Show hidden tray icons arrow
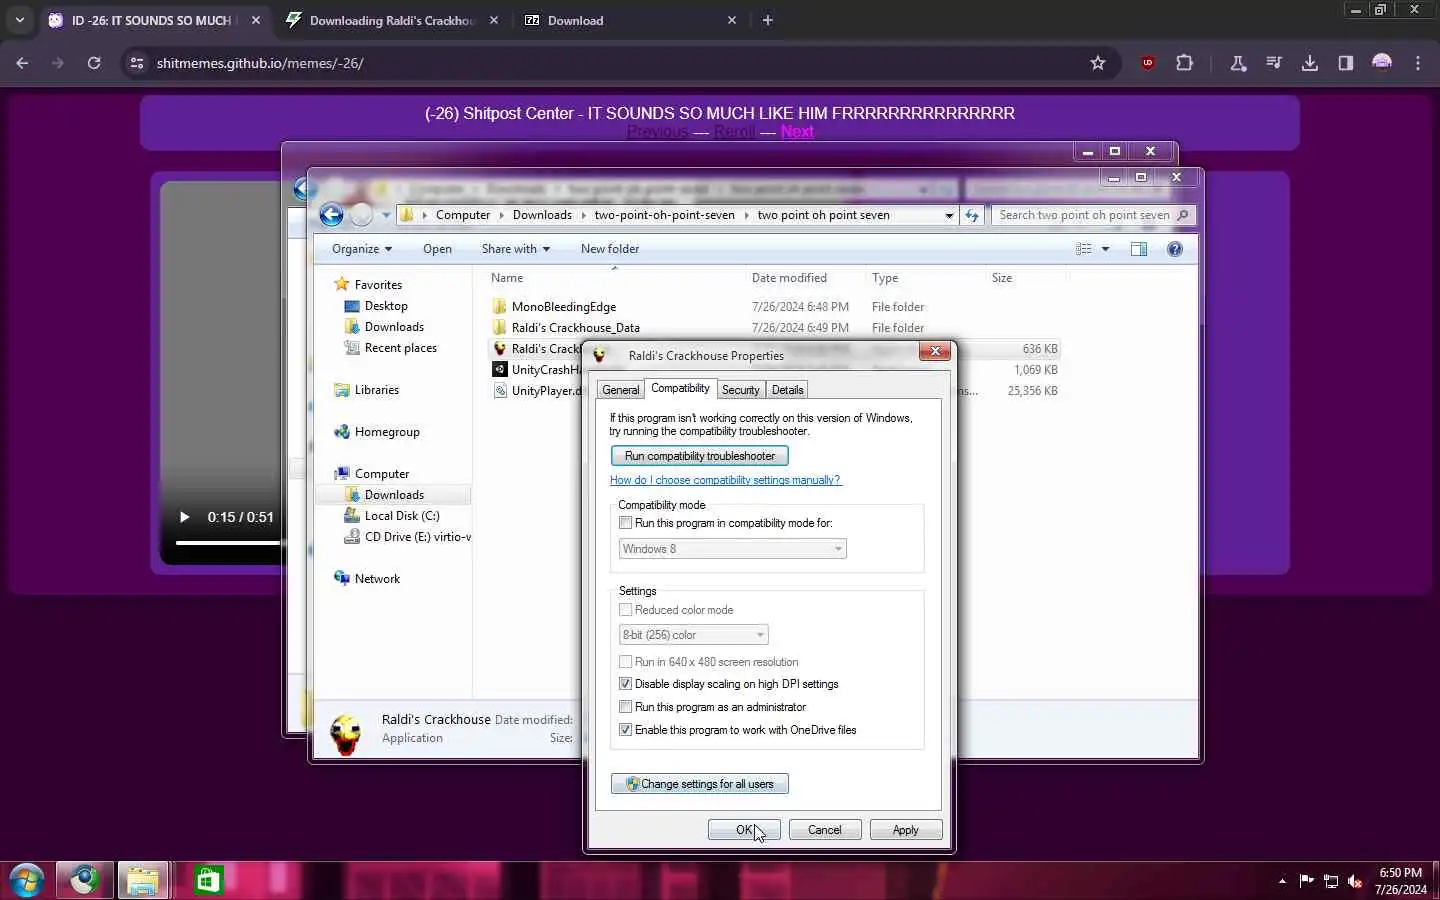The width and height of the screenshot is (1440, 900). point(1282,881)
